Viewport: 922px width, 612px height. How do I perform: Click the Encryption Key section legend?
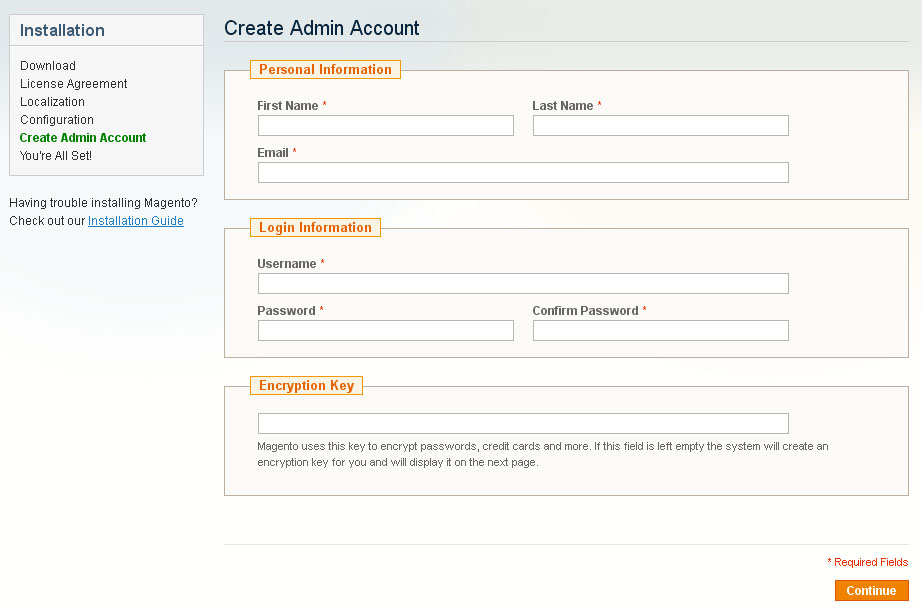coord(306,386)
